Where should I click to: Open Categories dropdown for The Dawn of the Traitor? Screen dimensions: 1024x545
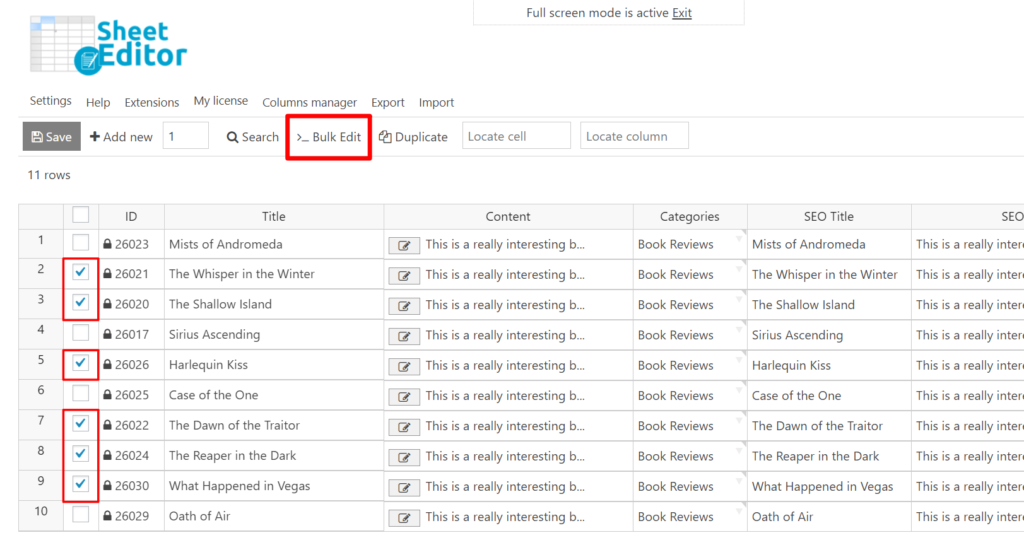[739, 420]
